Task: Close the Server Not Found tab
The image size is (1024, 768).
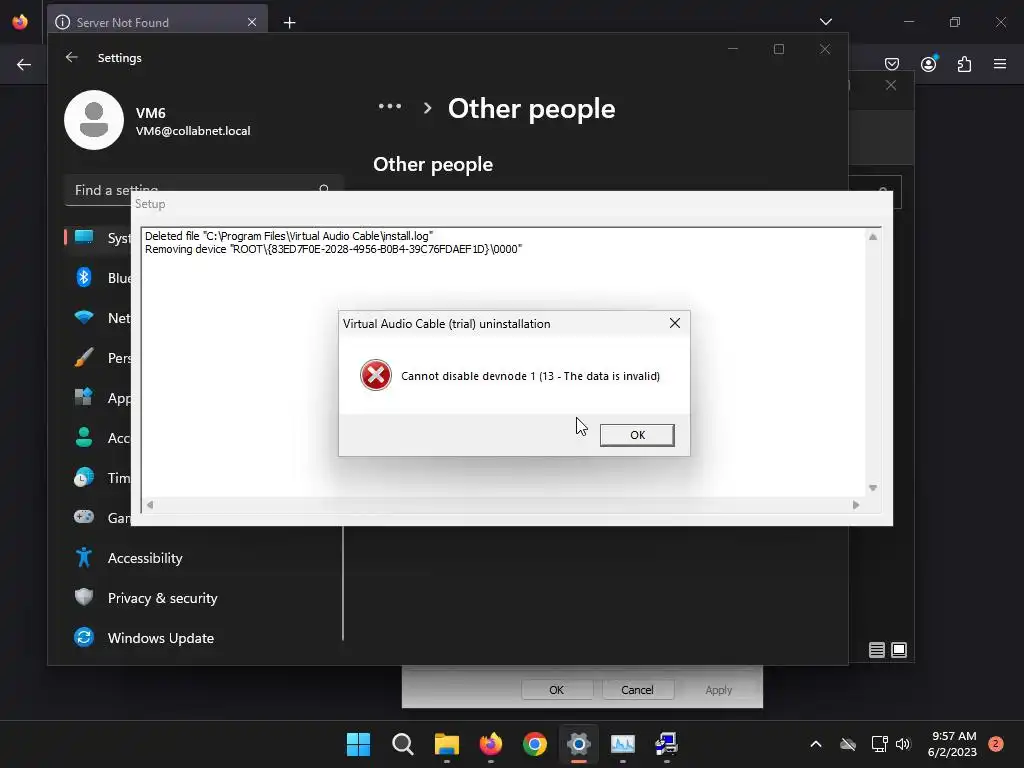Action: tap(252, 22)
